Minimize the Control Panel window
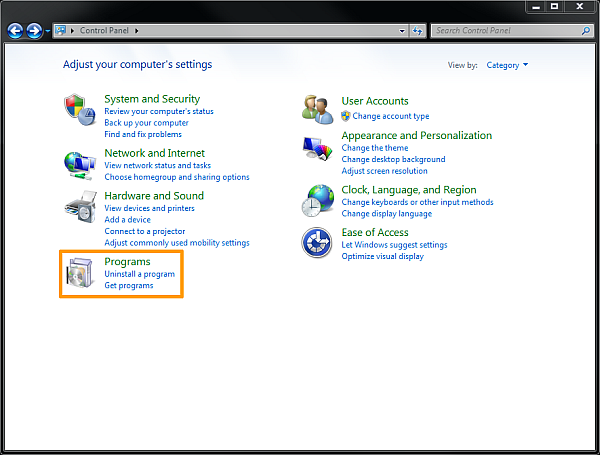Viewport: 600px width, 455px height. [536, 7]
